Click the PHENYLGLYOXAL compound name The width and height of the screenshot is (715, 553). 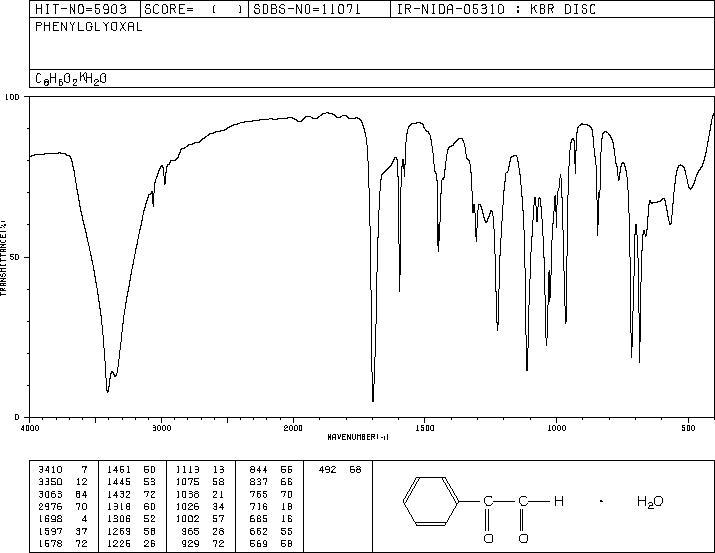(88, 27)
